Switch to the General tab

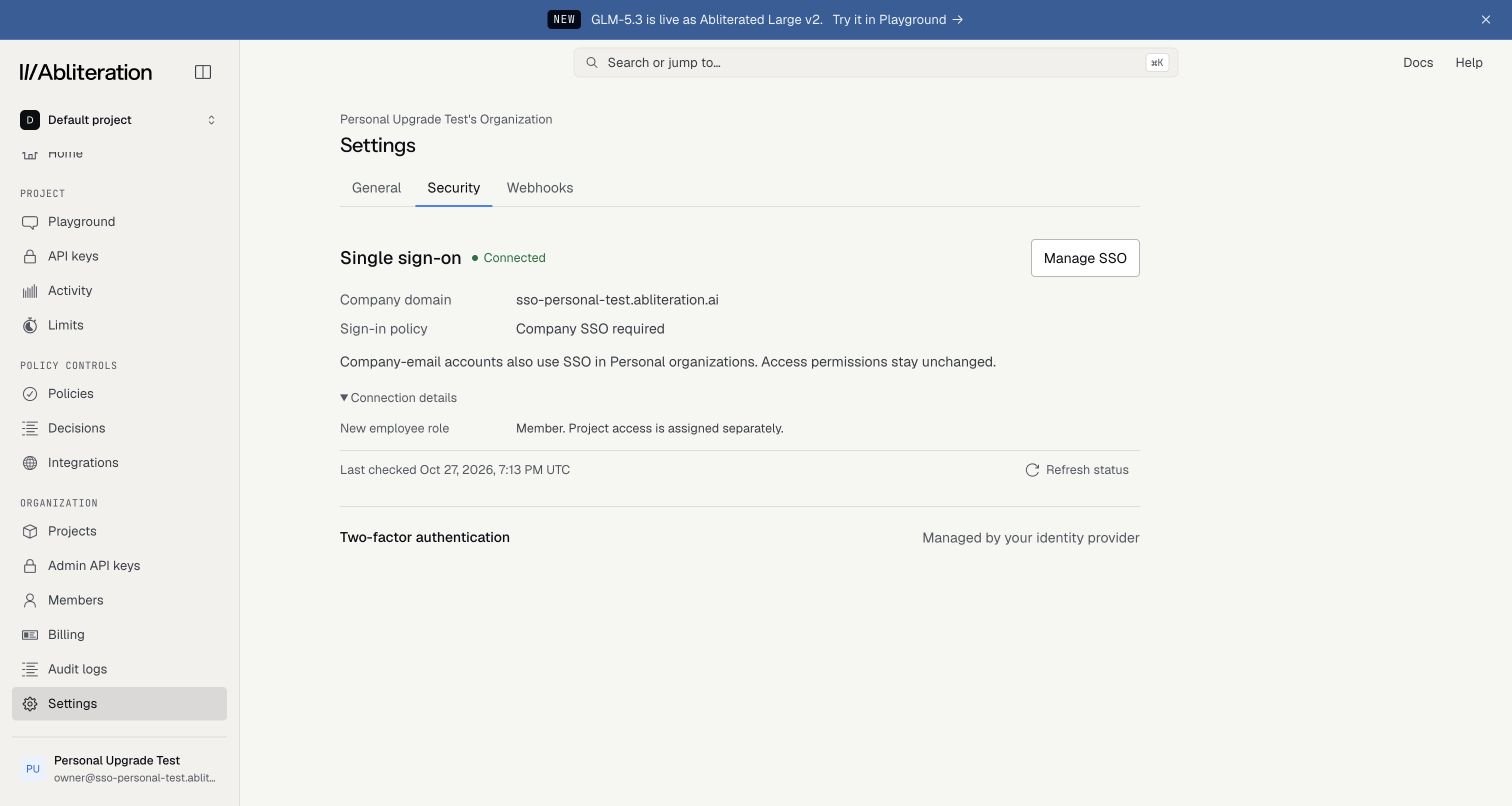point(376,188)
